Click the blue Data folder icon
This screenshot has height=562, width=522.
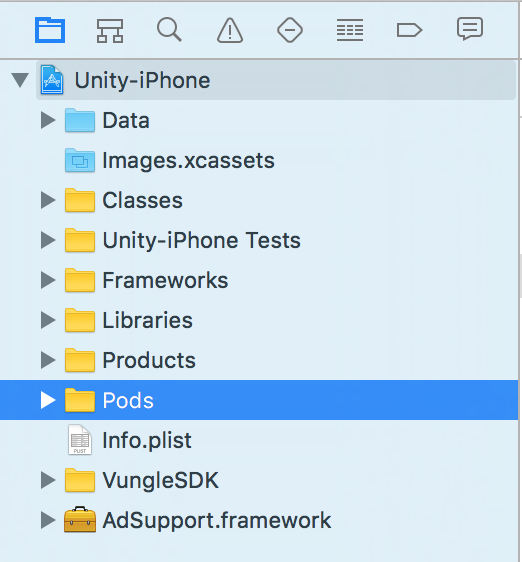click(x=80, y=120)
